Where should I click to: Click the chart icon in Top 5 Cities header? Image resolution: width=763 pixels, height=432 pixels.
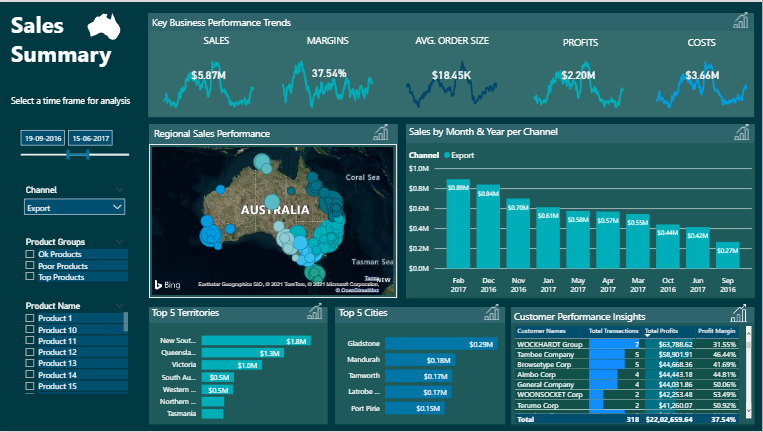(490, 313)
